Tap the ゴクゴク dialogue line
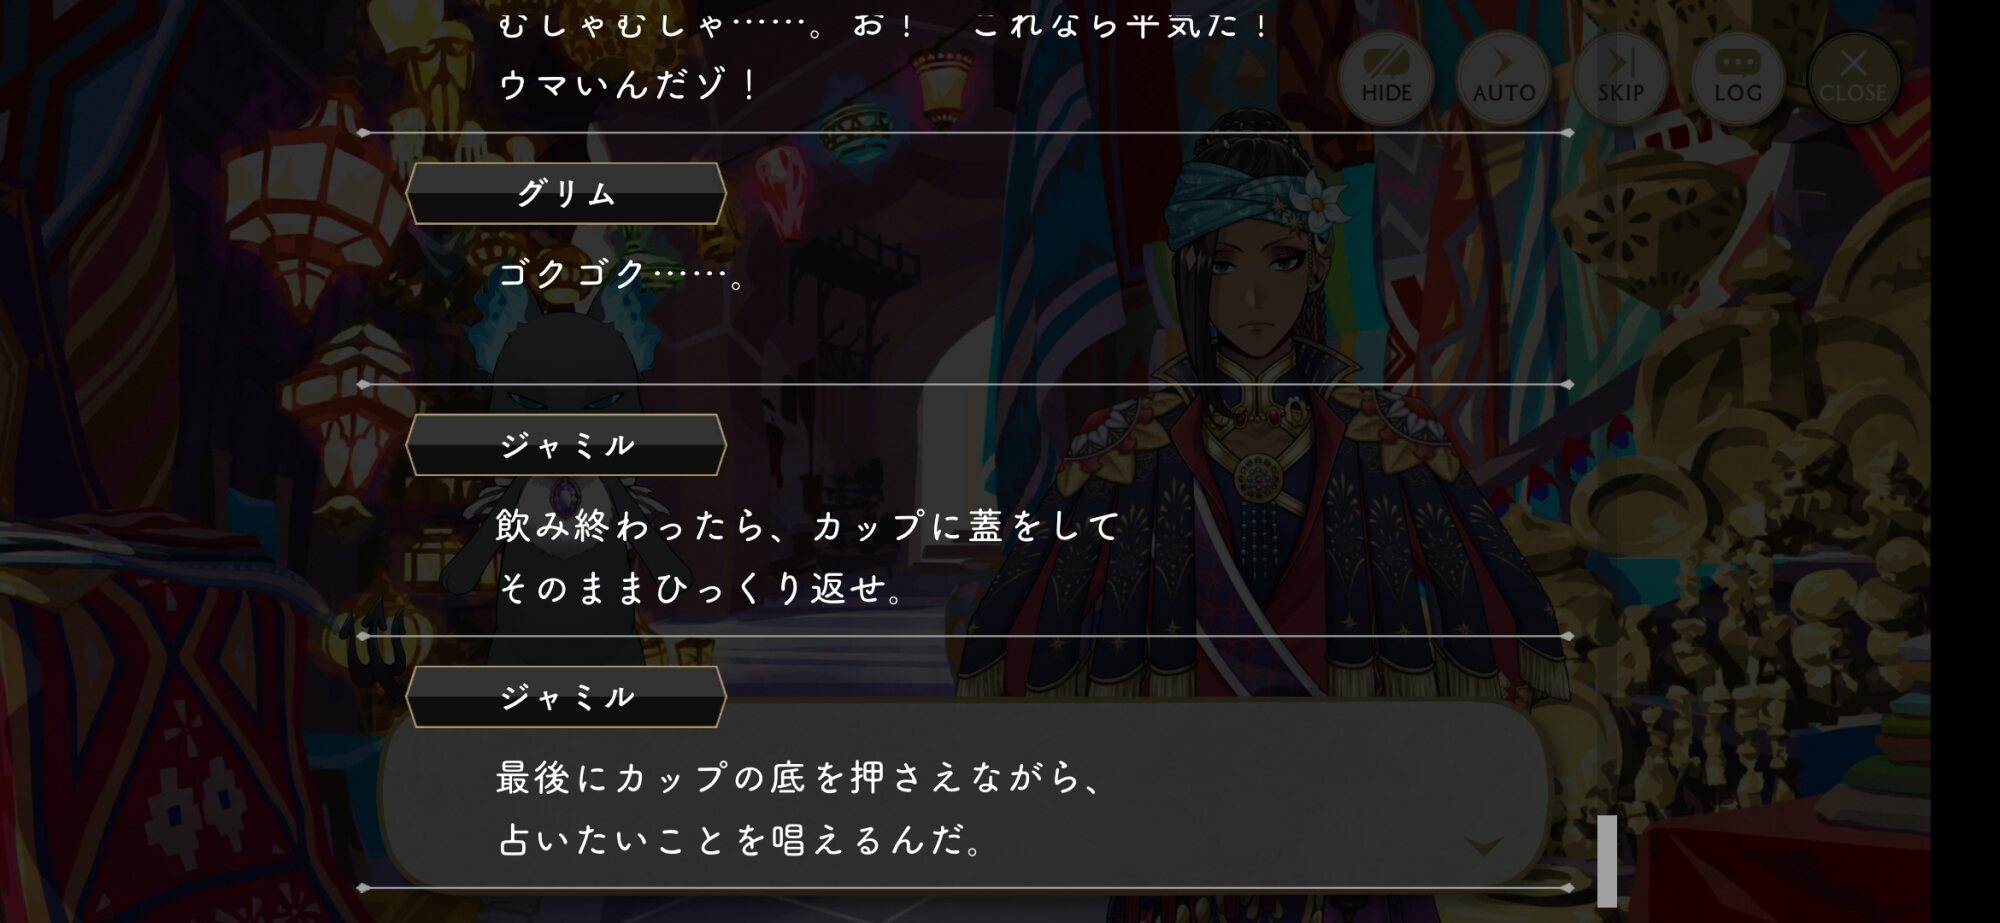Viewport: 2000px width, 923px height. 622,274
